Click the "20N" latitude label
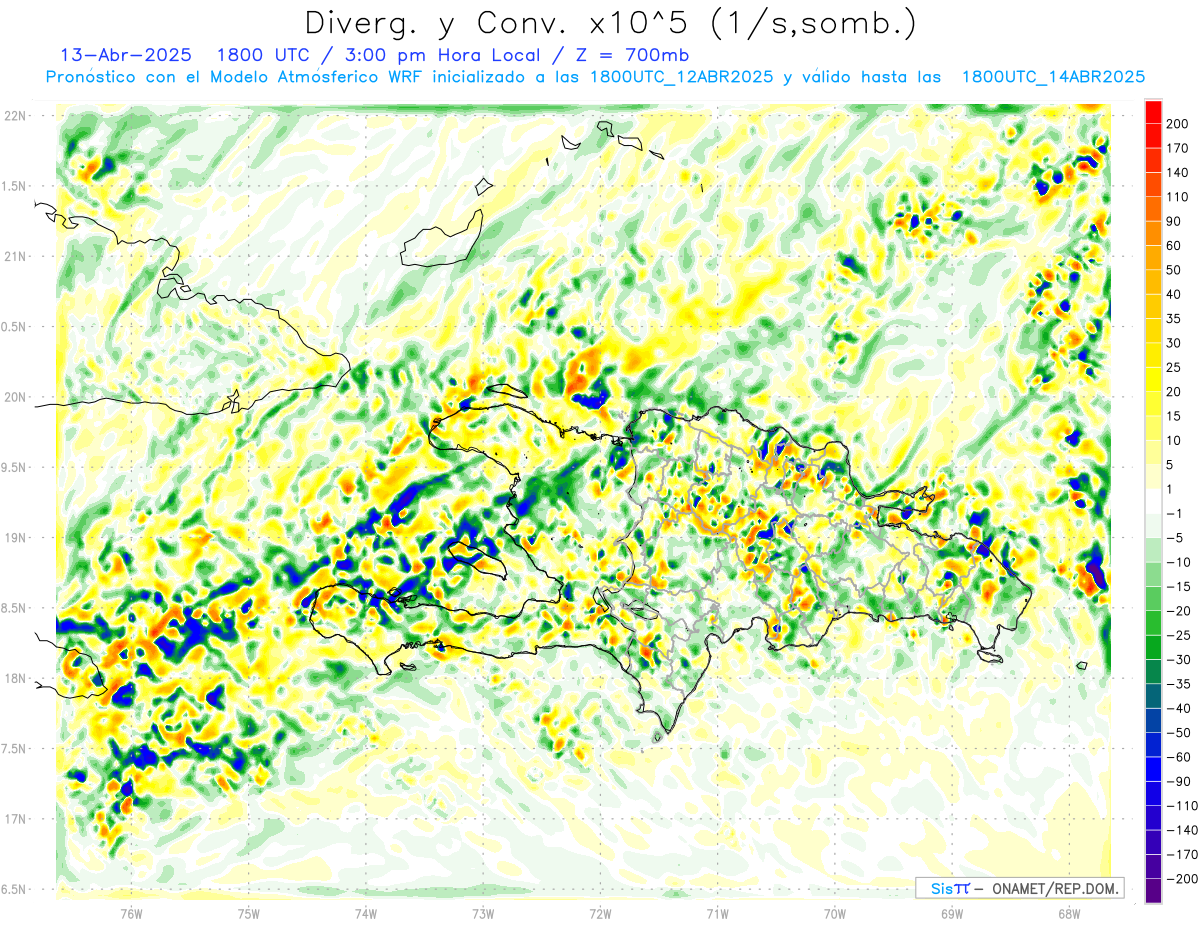The height and width of the screenshot is (927, 1200). tap(14, 397)
